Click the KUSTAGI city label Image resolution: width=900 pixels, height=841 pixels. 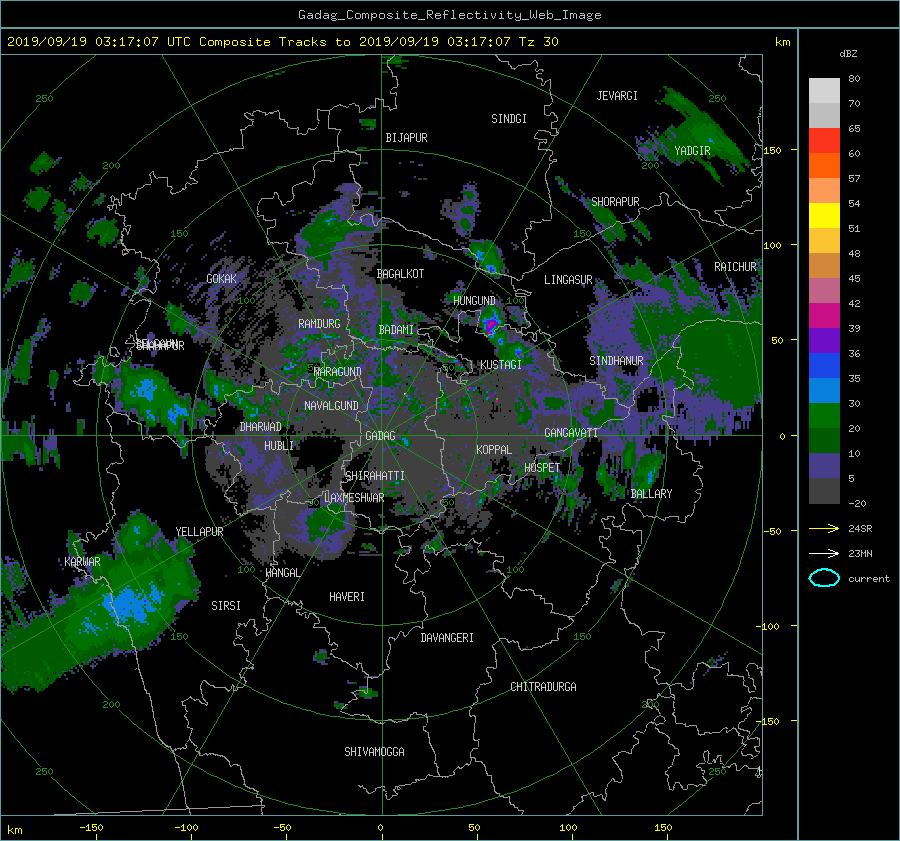point(501,365)
